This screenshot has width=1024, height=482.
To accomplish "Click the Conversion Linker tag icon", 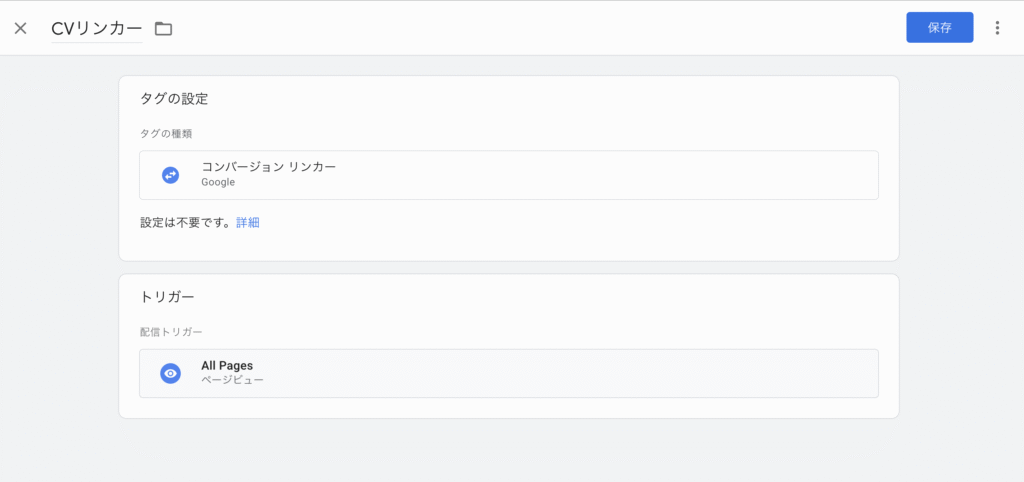I will click(x=171, y=175).
